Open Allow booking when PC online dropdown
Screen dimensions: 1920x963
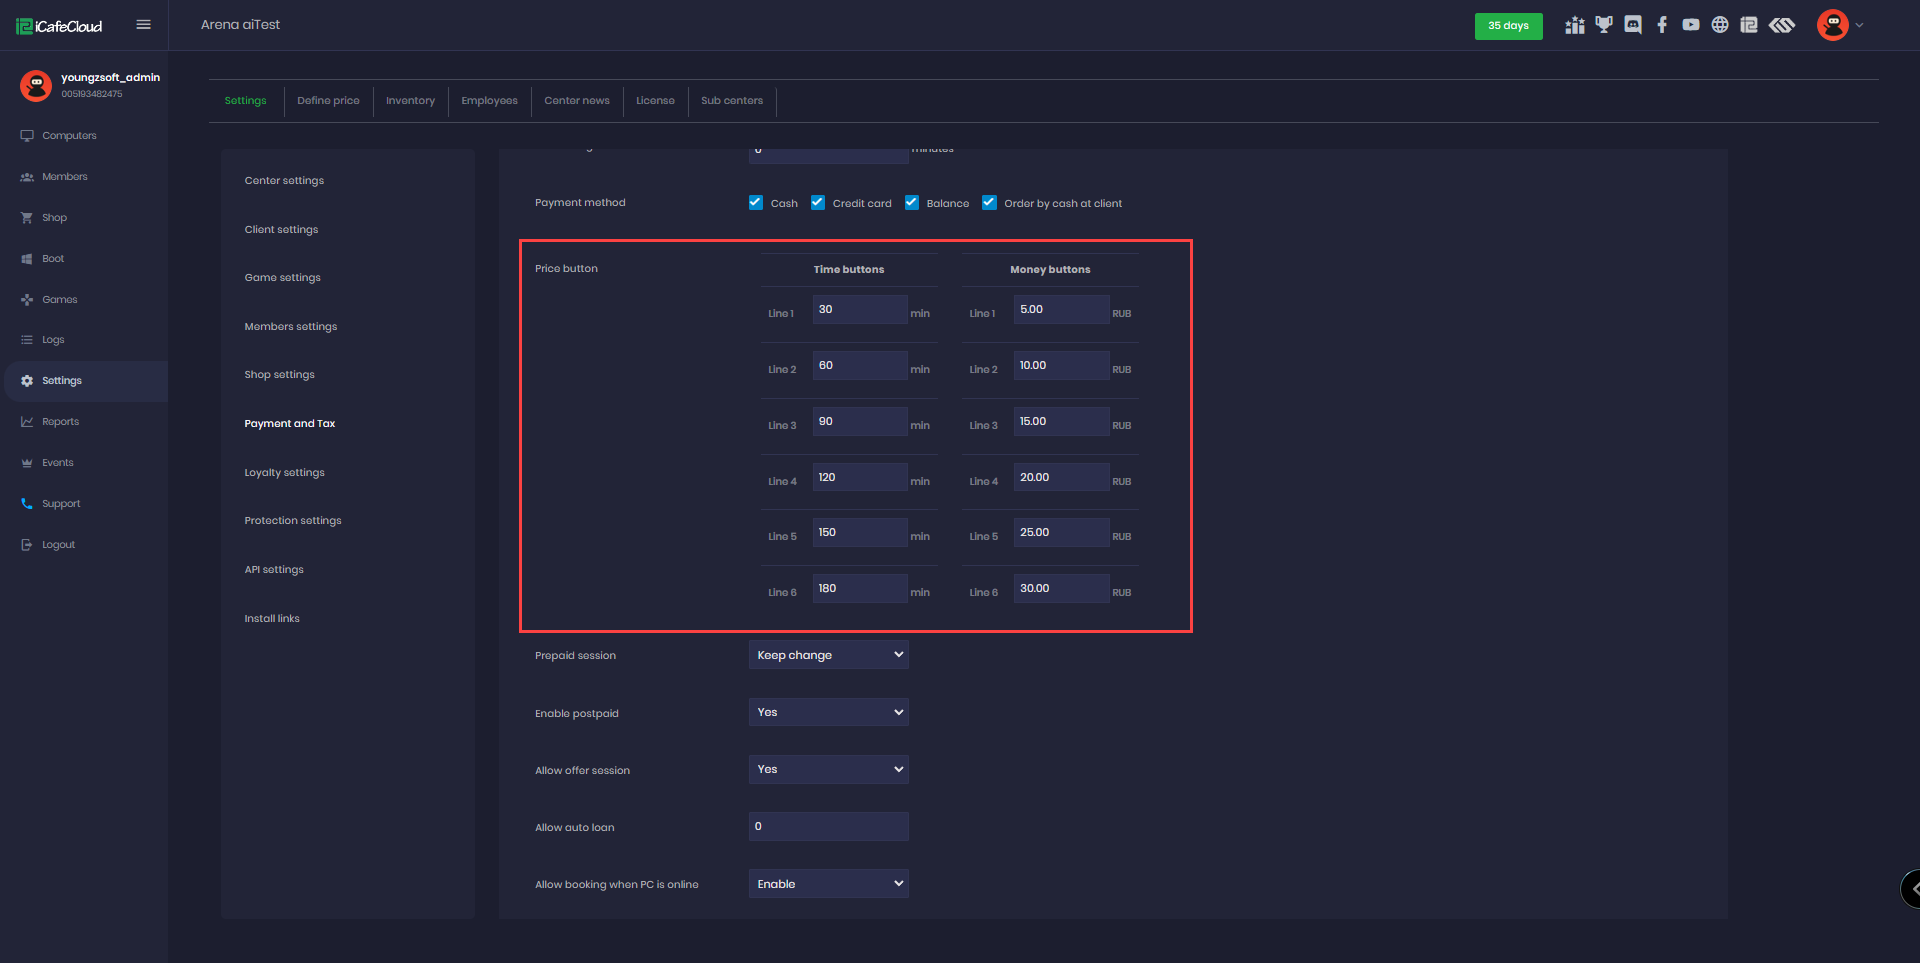pyautogui.click(x=828, y=884)
